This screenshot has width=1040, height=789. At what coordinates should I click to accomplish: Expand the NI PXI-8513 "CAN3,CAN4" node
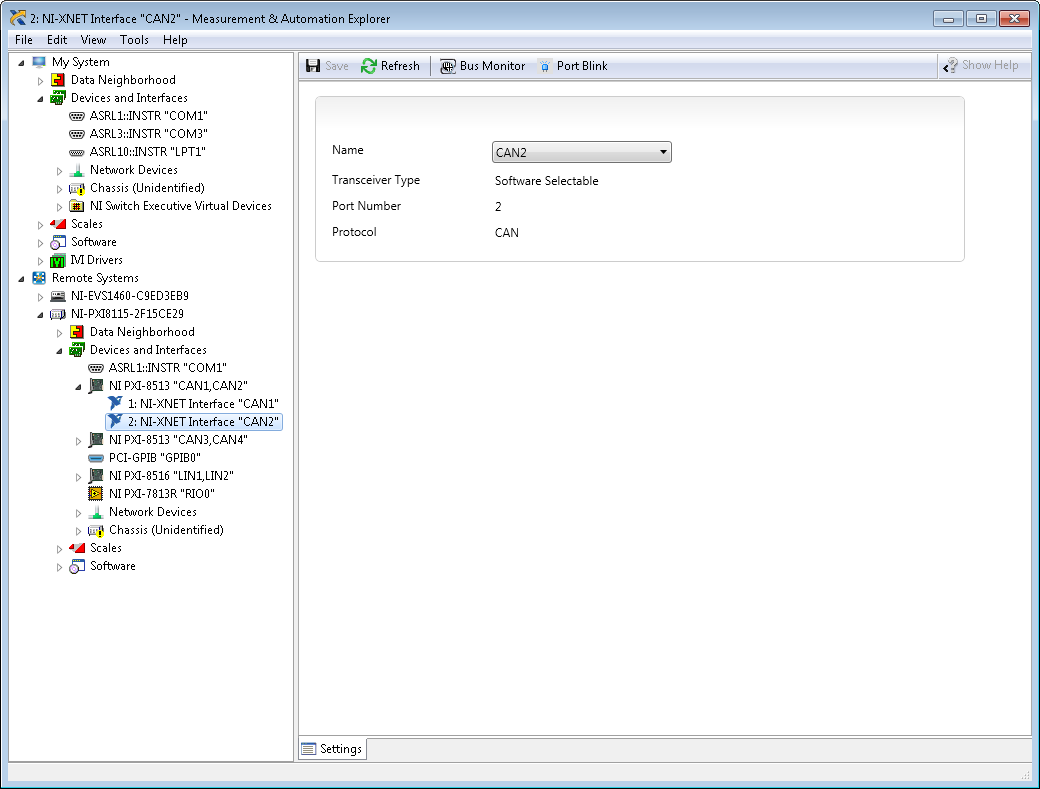(78, 441)
